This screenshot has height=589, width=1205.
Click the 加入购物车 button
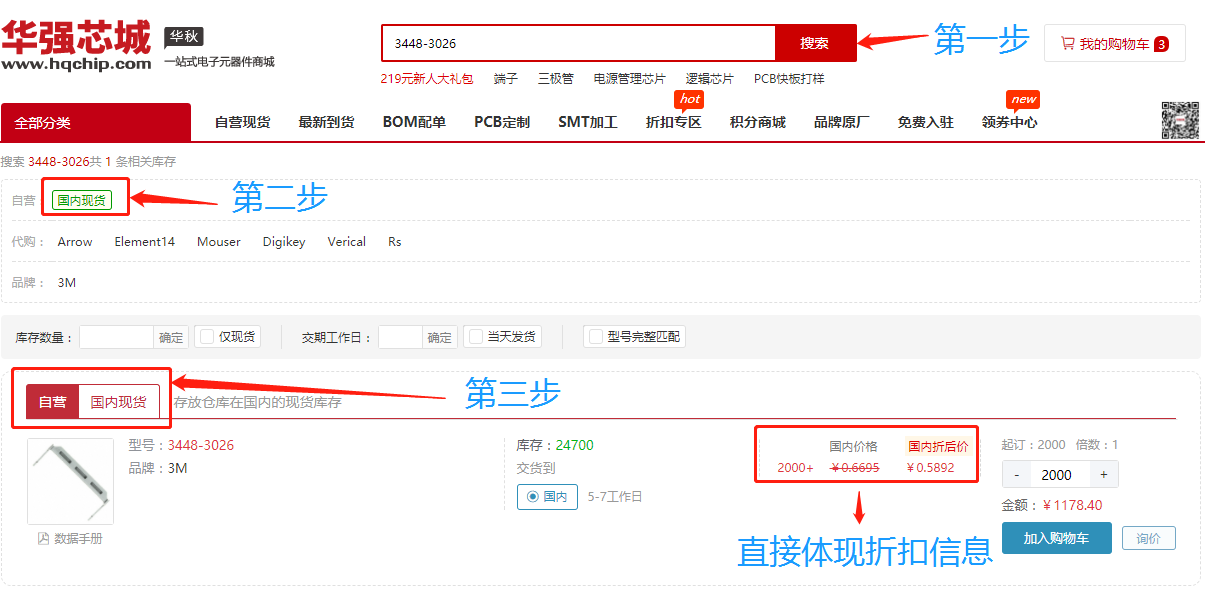(x=1057, y=537)
